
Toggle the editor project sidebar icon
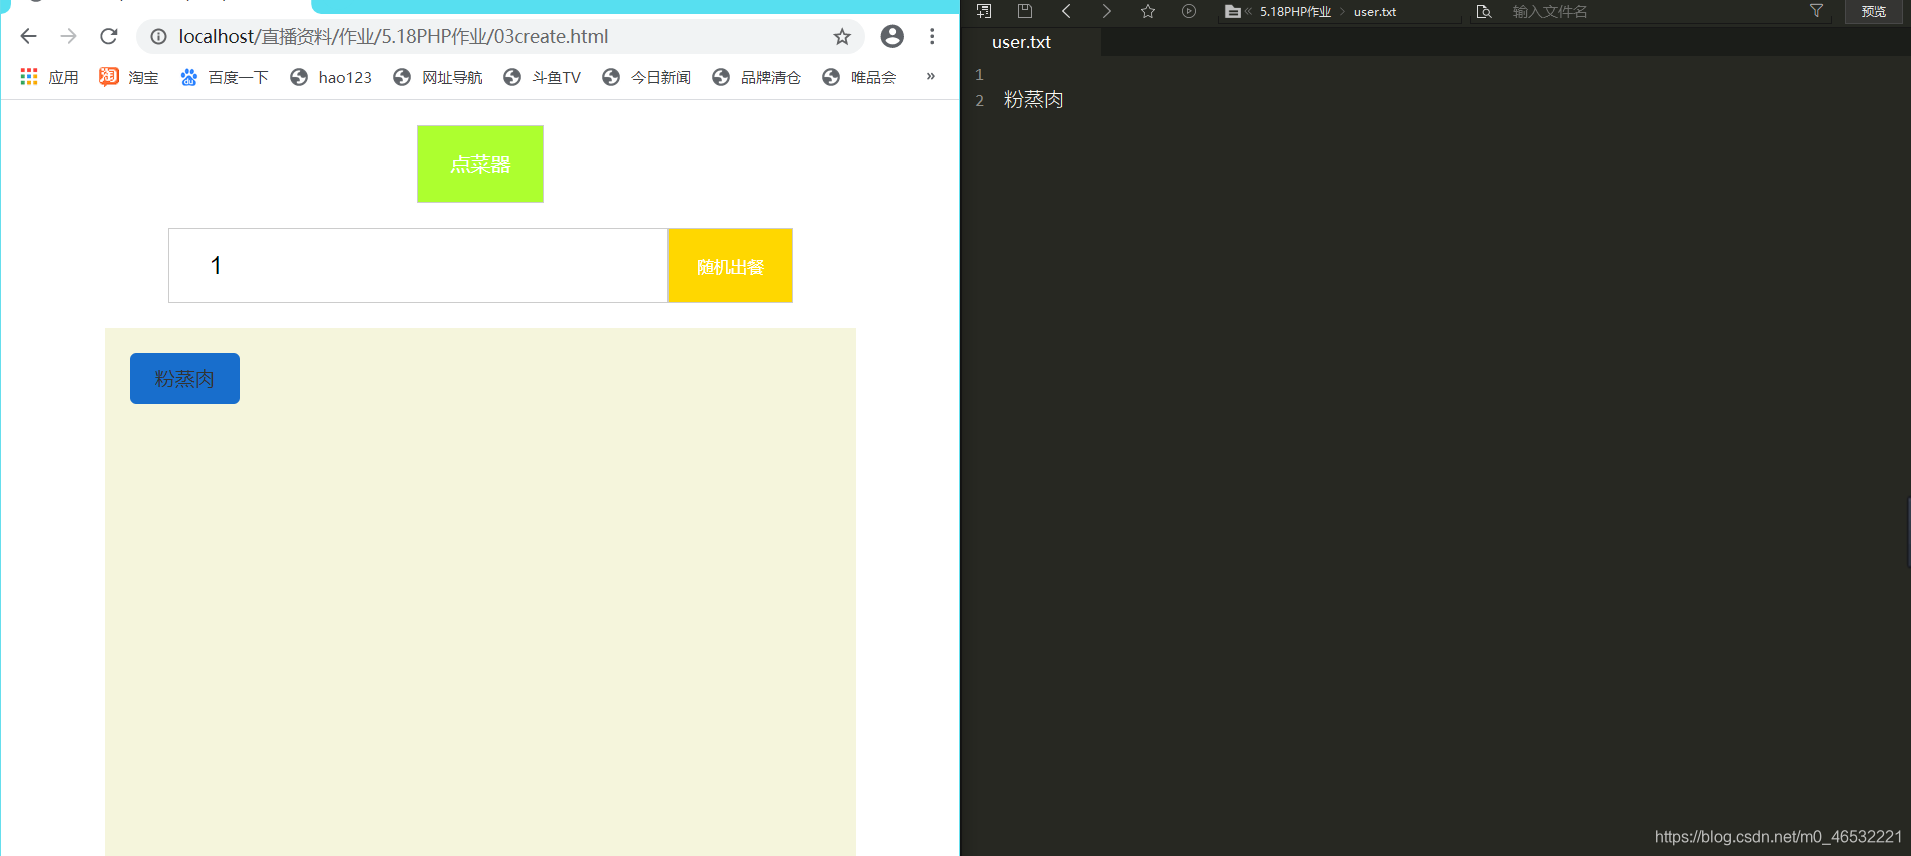click(x=984, y=11)
